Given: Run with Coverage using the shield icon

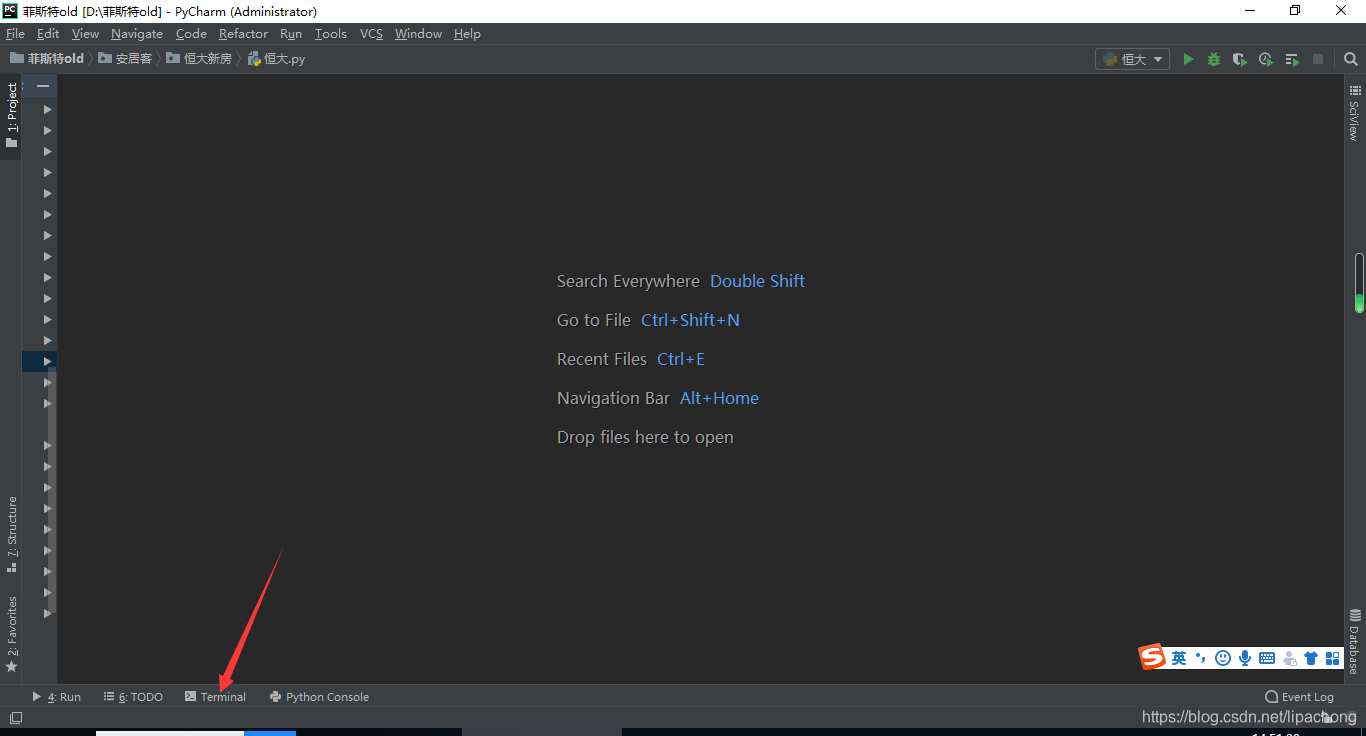Looking at the screenshot, I should click(1240, 59).
